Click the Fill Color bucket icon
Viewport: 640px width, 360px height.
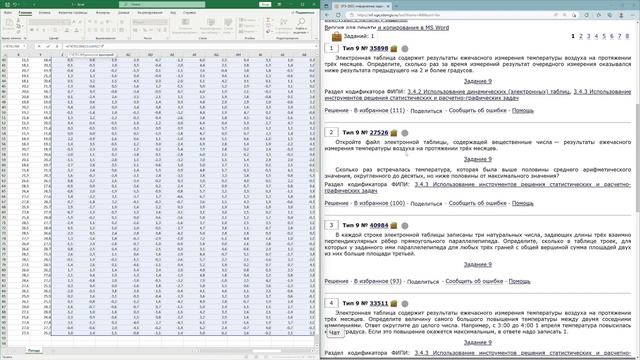(67, 30)
